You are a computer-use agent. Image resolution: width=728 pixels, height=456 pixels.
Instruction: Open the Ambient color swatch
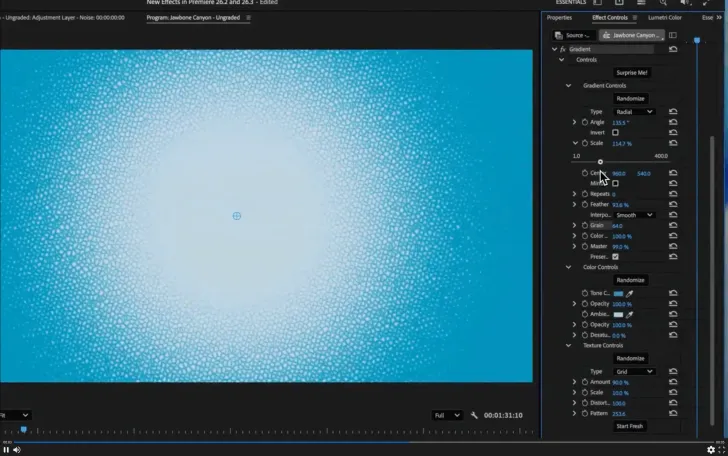pyautogui.click(x=618, y=314)
